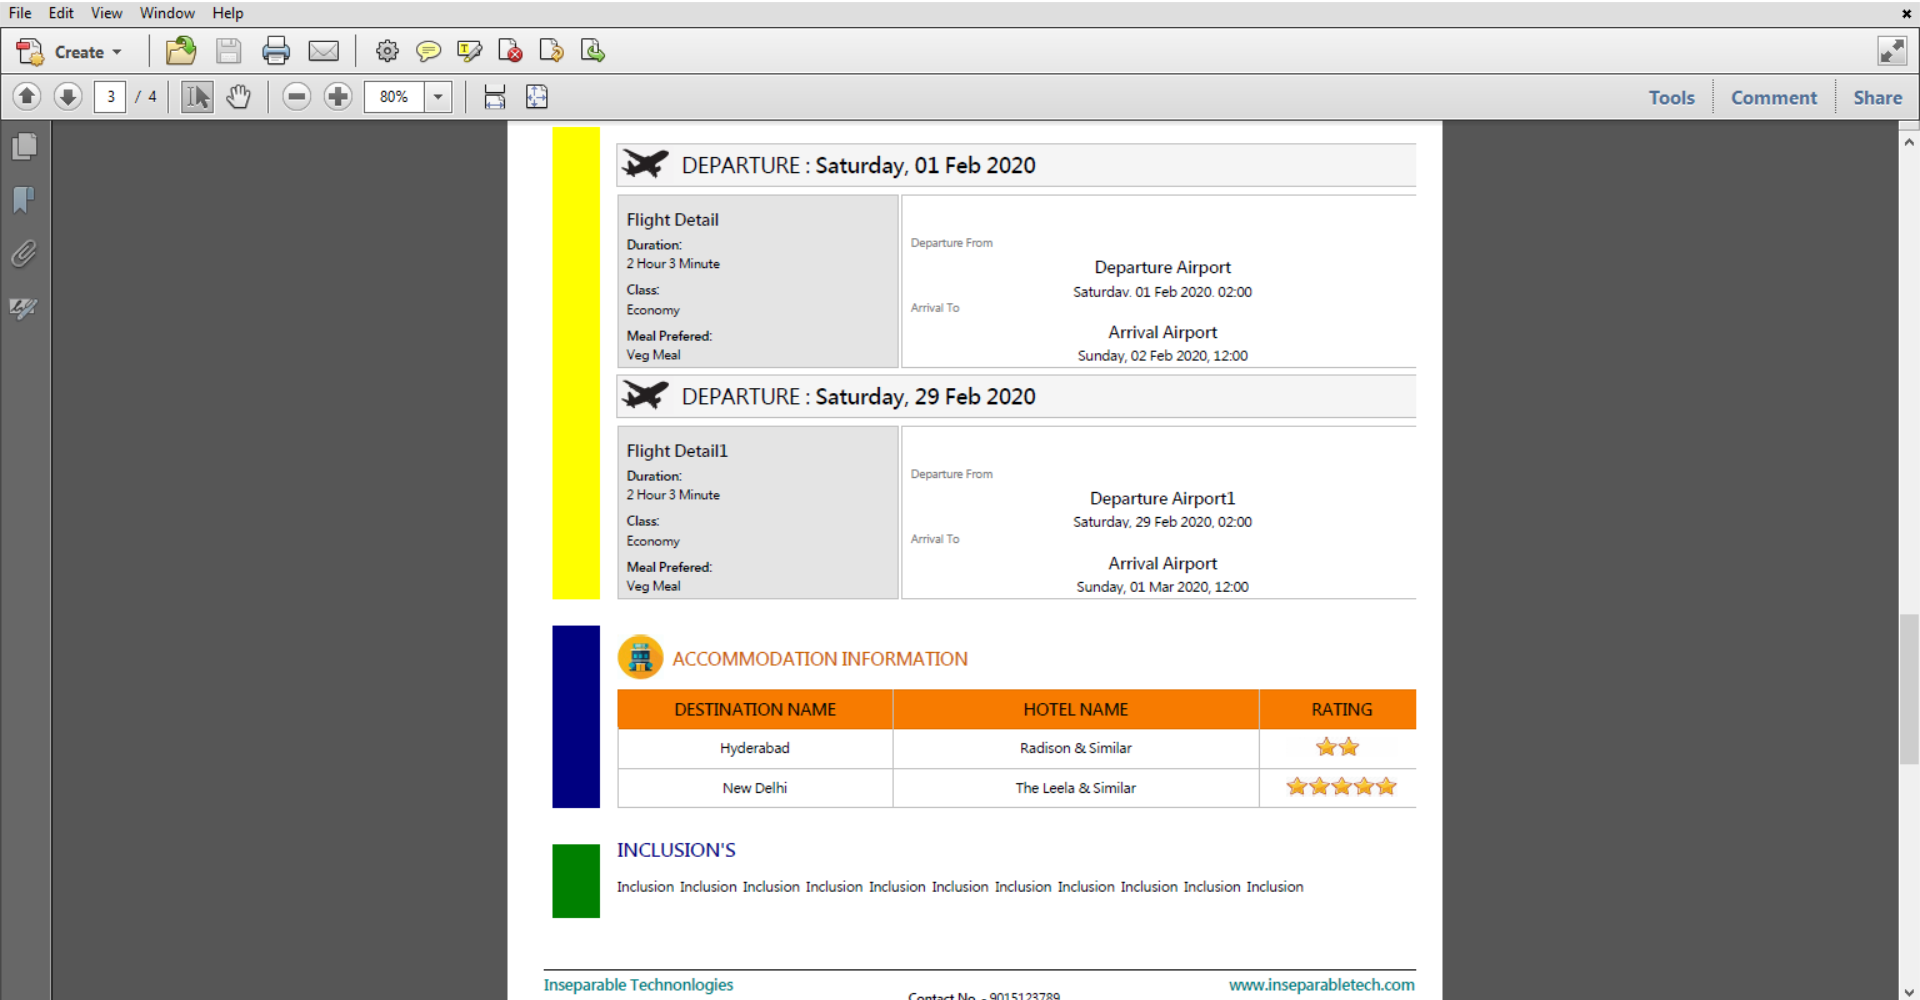Activate the Select text cursor tool

click(x=197, y=97)
